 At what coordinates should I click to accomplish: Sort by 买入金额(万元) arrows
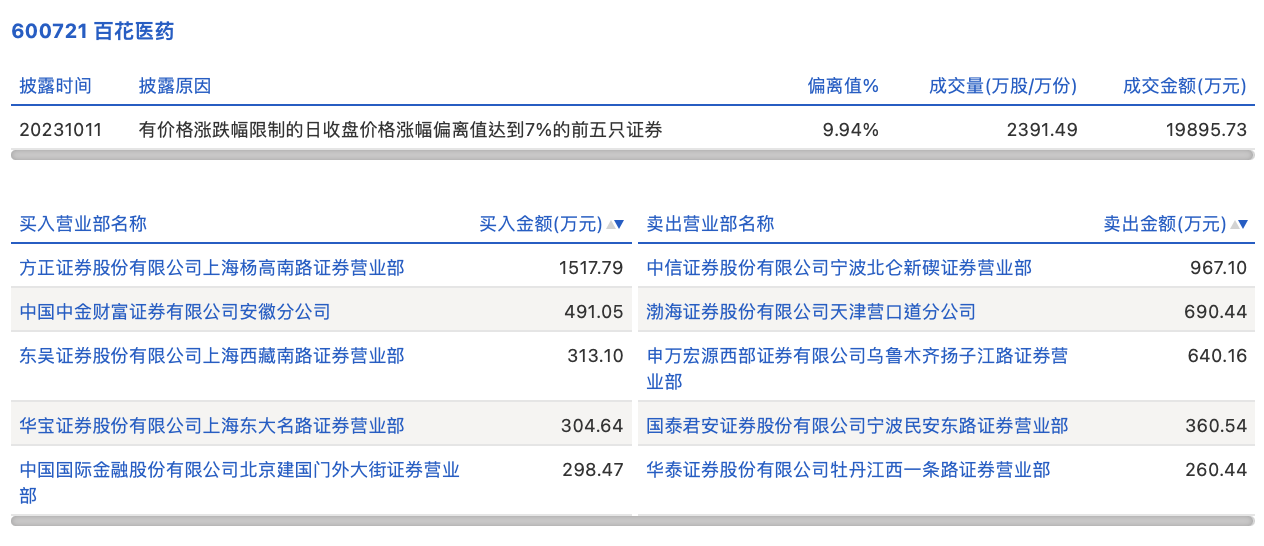point(615,224)
